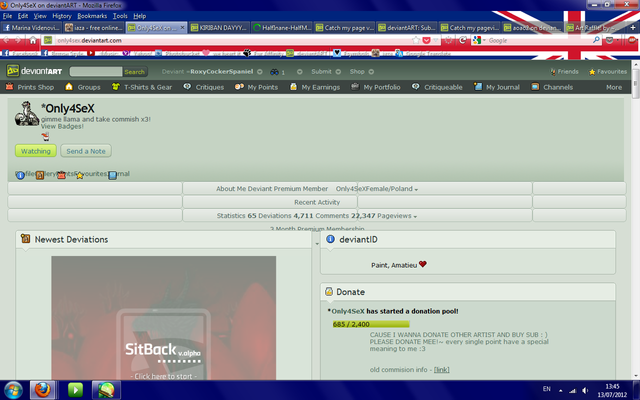Expand the Female/Poland details arrow

(416, 189)
